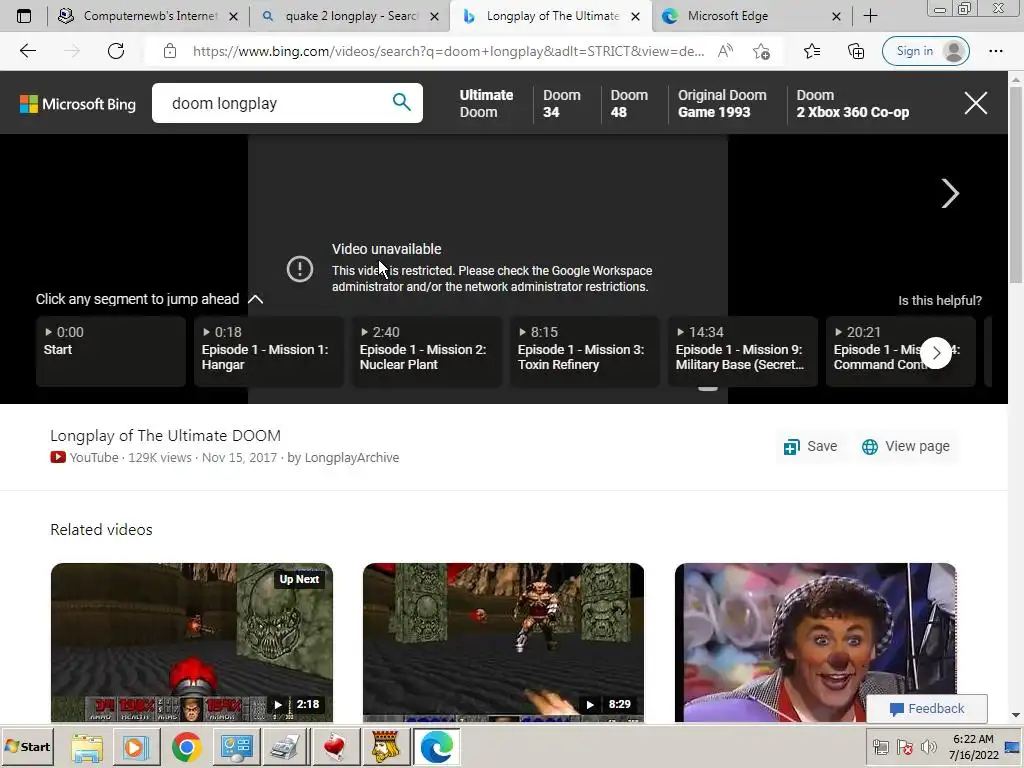Select the Doom 48 suggestion

click(x=629, y=103)
